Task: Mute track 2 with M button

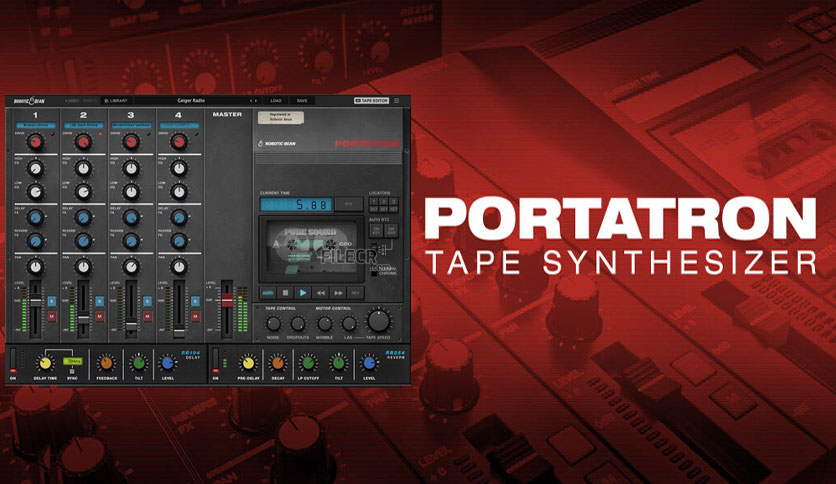Action: pyautogui.click(x=100, y=317)
